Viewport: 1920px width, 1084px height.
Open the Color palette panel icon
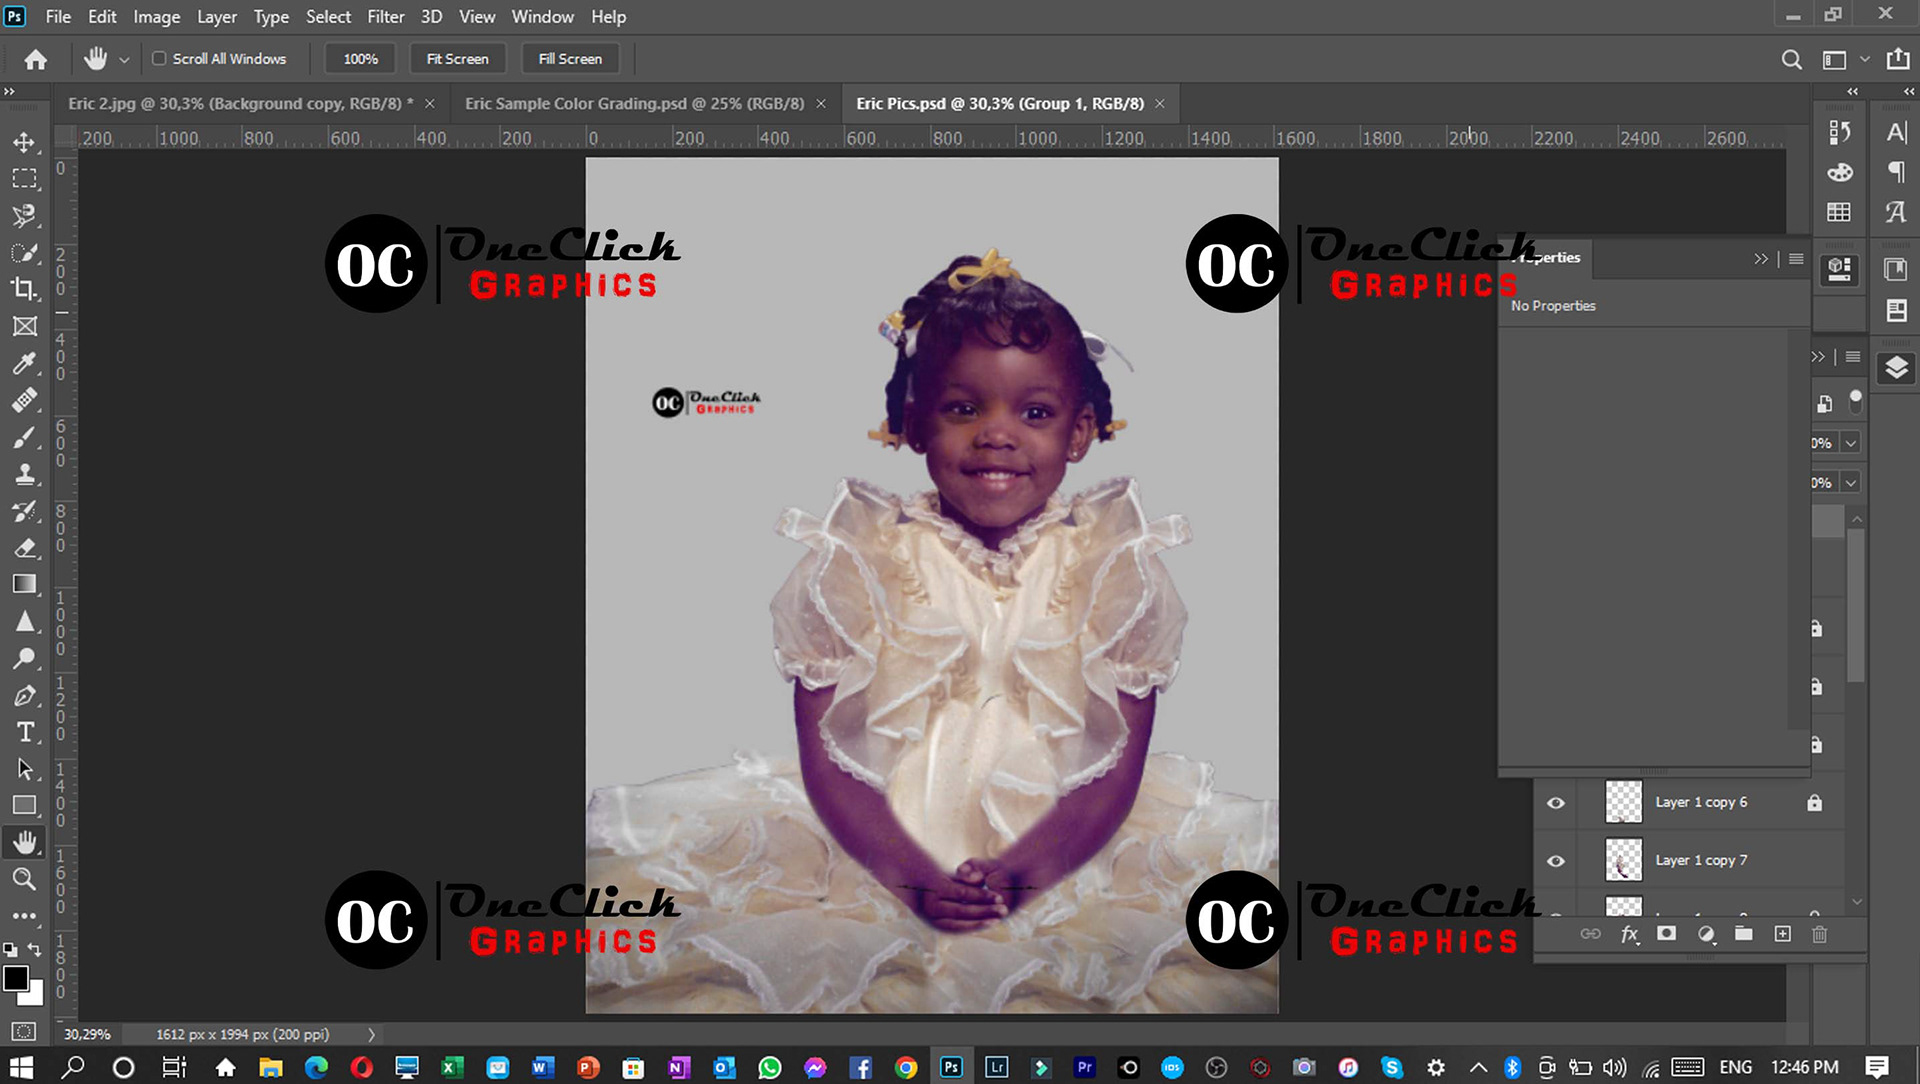(x=1839, y=172)
